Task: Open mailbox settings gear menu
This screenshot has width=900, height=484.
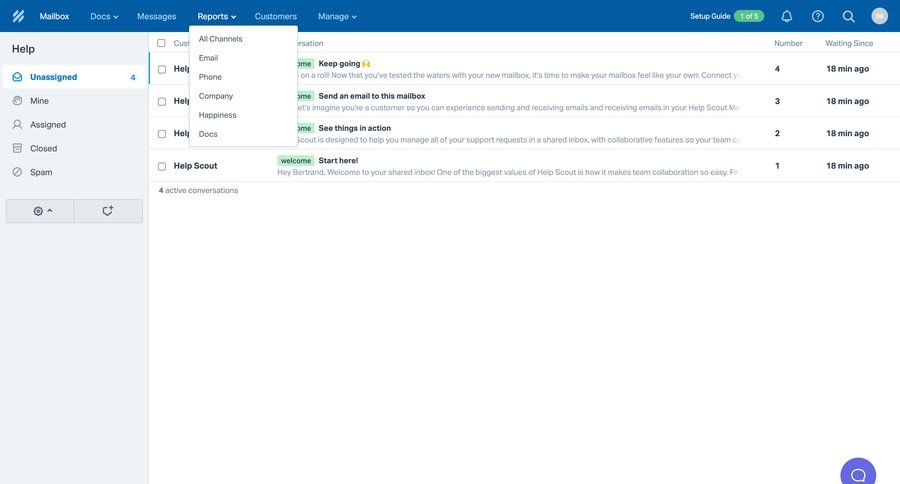Action: click(40, 211)
